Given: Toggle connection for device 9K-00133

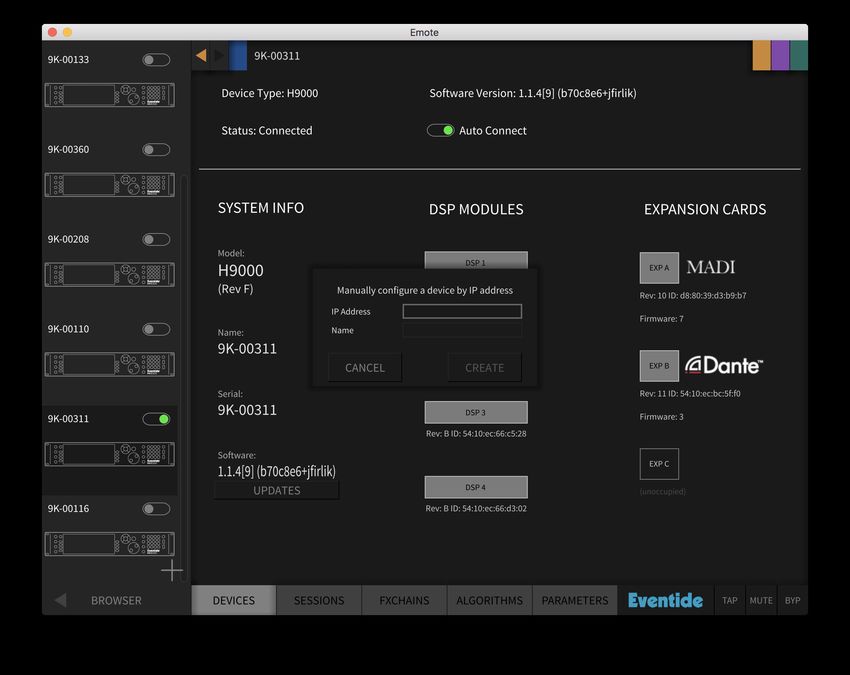Looking at the screenshot, I should pos(156,60).
